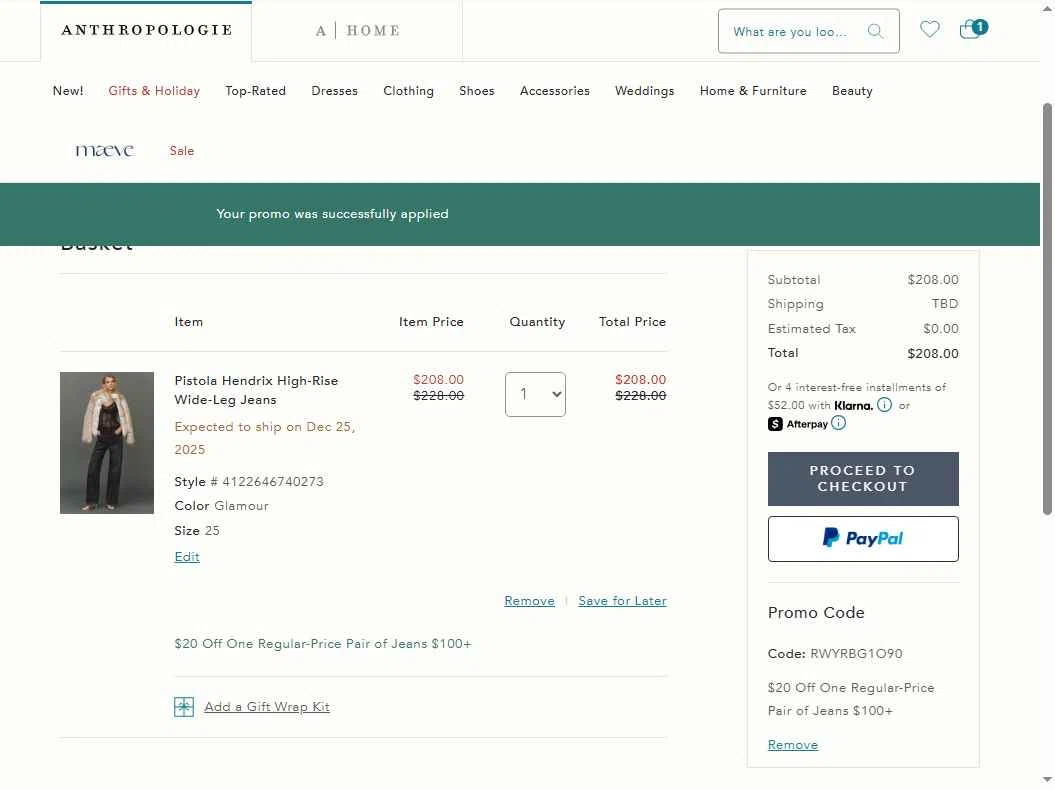Screen dimensions: 1055x789
Task: Click the Style # 4122646740273 text
Action: [249, 482]
